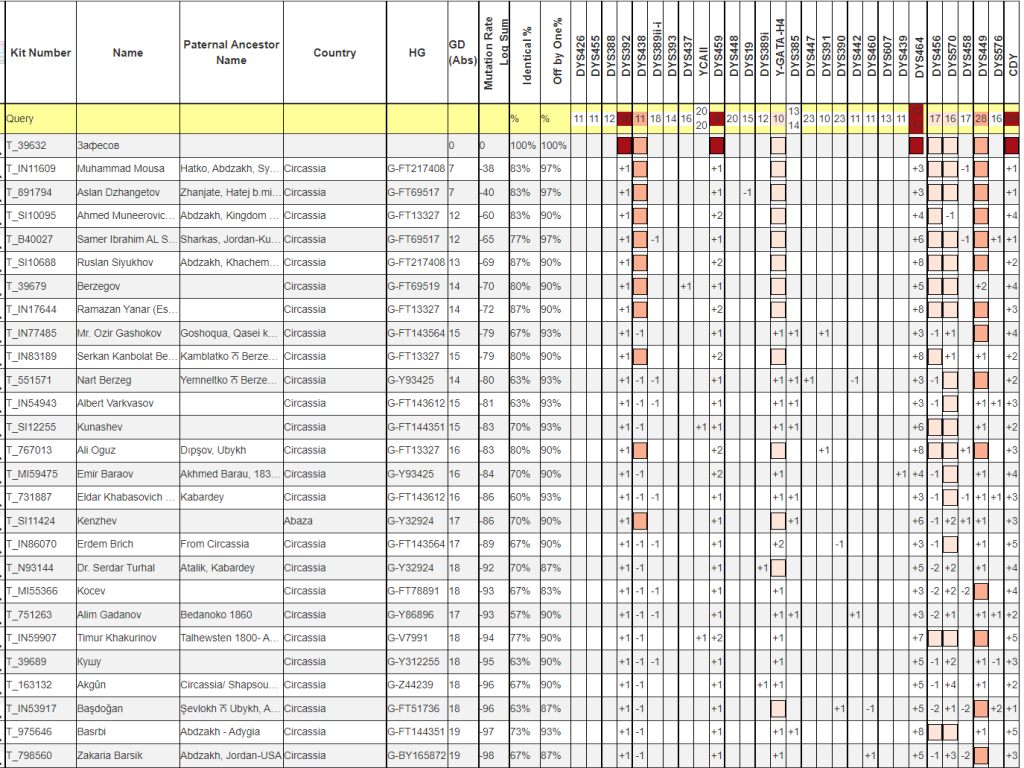
Task: Click the Kit Number column header
Action: click(x=40, y=52)
